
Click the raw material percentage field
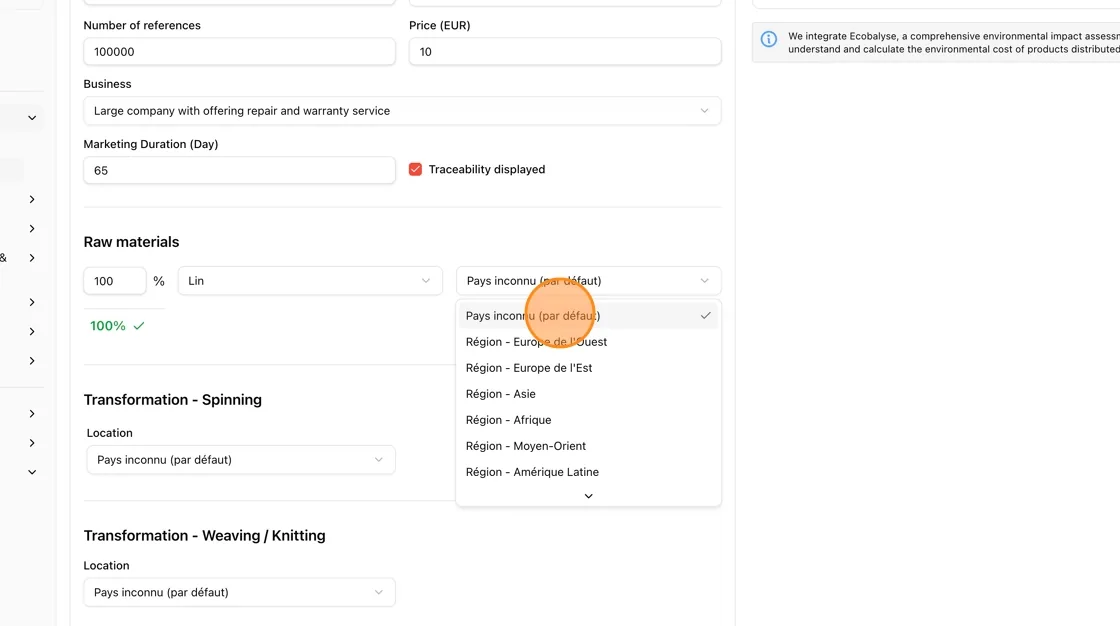115,281
